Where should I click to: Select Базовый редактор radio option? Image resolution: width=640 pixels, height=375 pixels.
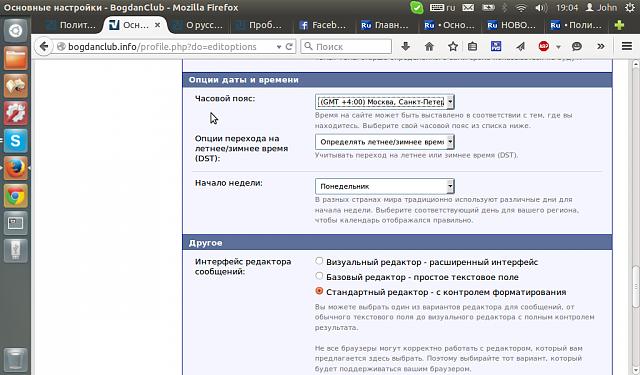click(319, 276)
